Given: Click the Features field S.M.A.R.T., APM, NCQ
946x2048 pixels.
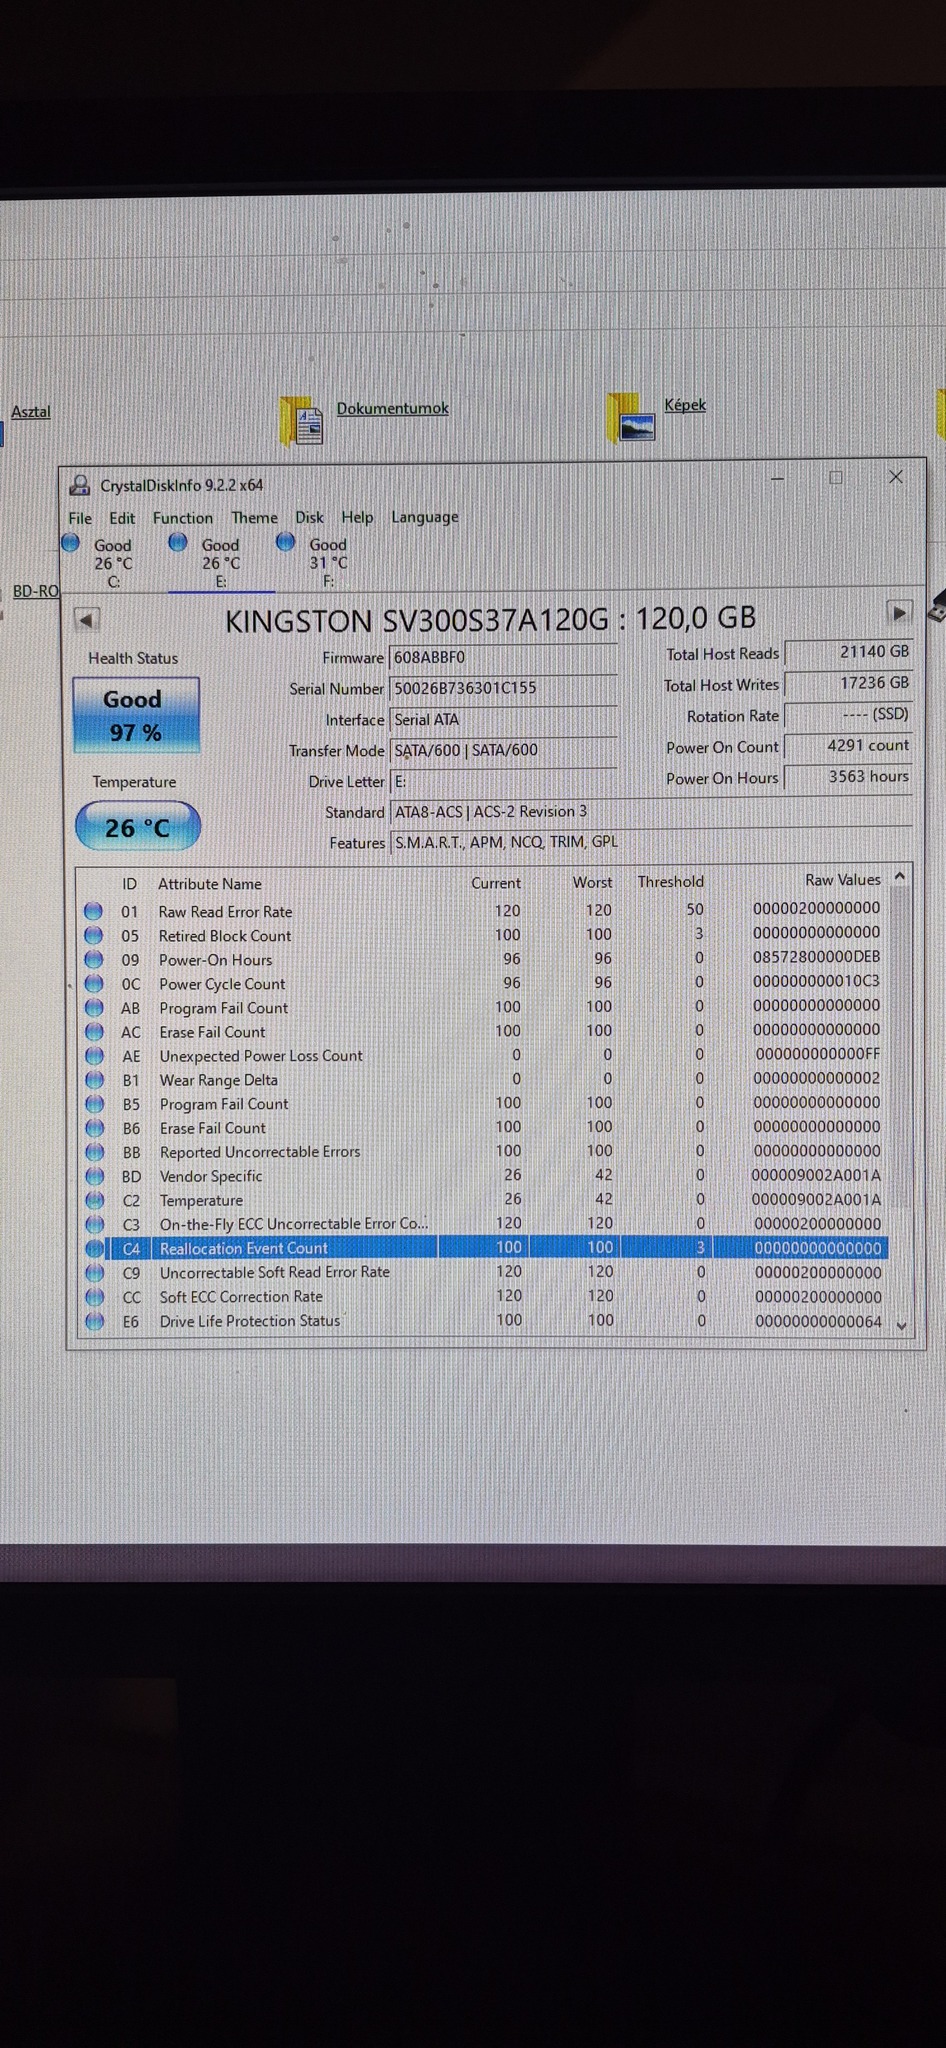Looking at the screenshot, I should pyautogui.click(x=650, y=842).
